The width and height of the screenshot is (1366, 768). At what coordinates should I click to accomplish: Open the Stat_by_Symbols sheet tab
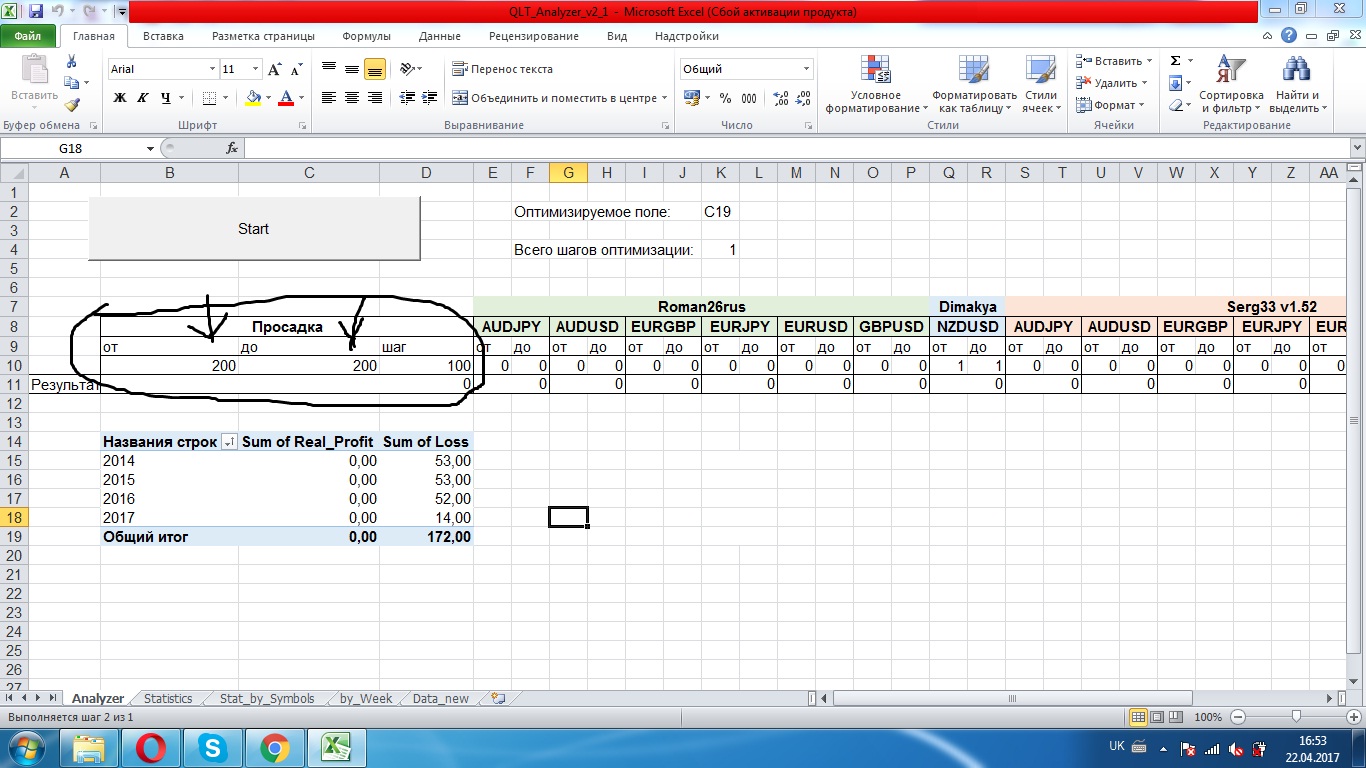click(267, 699)
